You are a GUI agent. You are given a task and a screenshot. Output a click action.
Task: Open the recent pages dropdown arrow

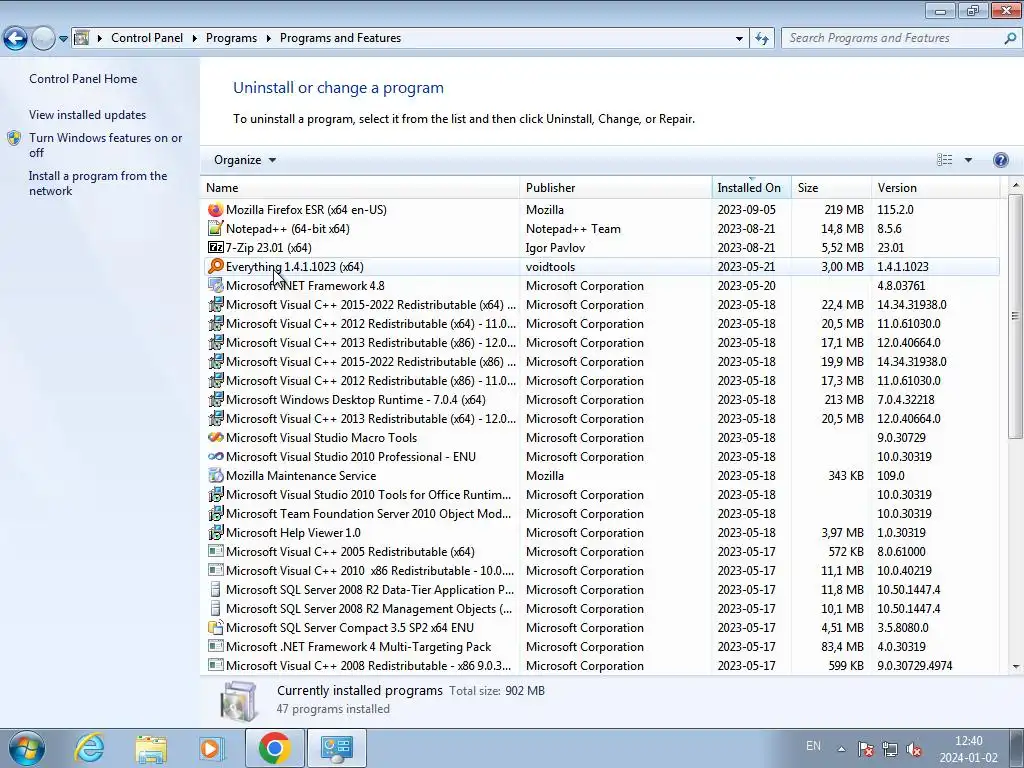click(x=63, y=39)
